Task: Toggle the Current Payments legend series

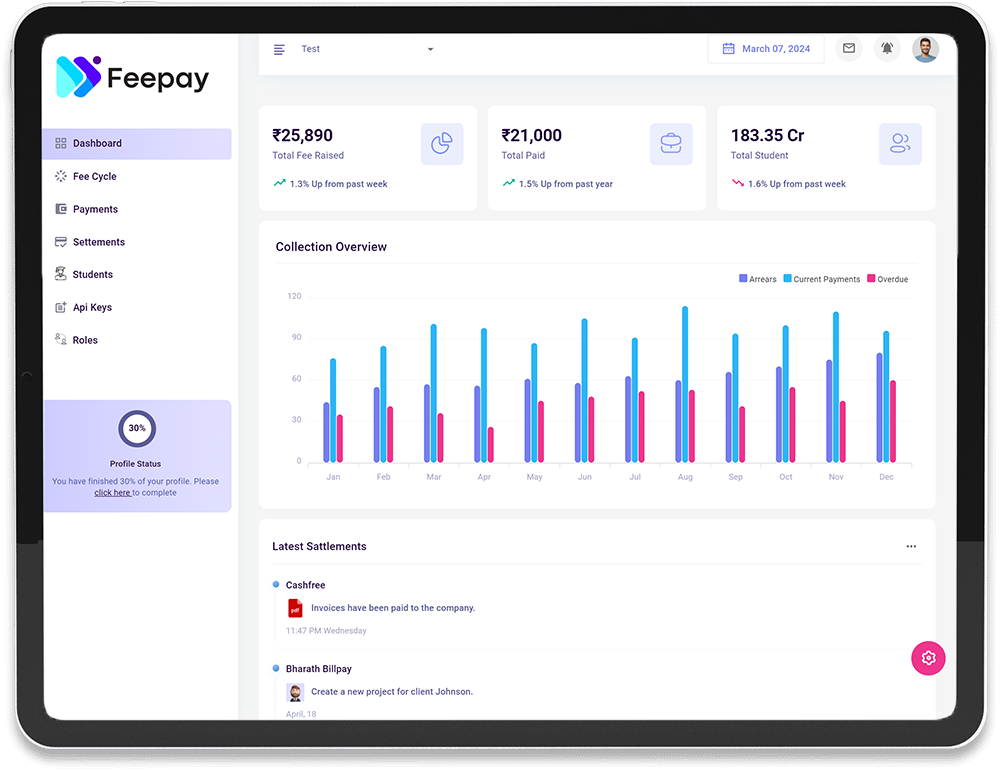Action: (x=821, y=279)
